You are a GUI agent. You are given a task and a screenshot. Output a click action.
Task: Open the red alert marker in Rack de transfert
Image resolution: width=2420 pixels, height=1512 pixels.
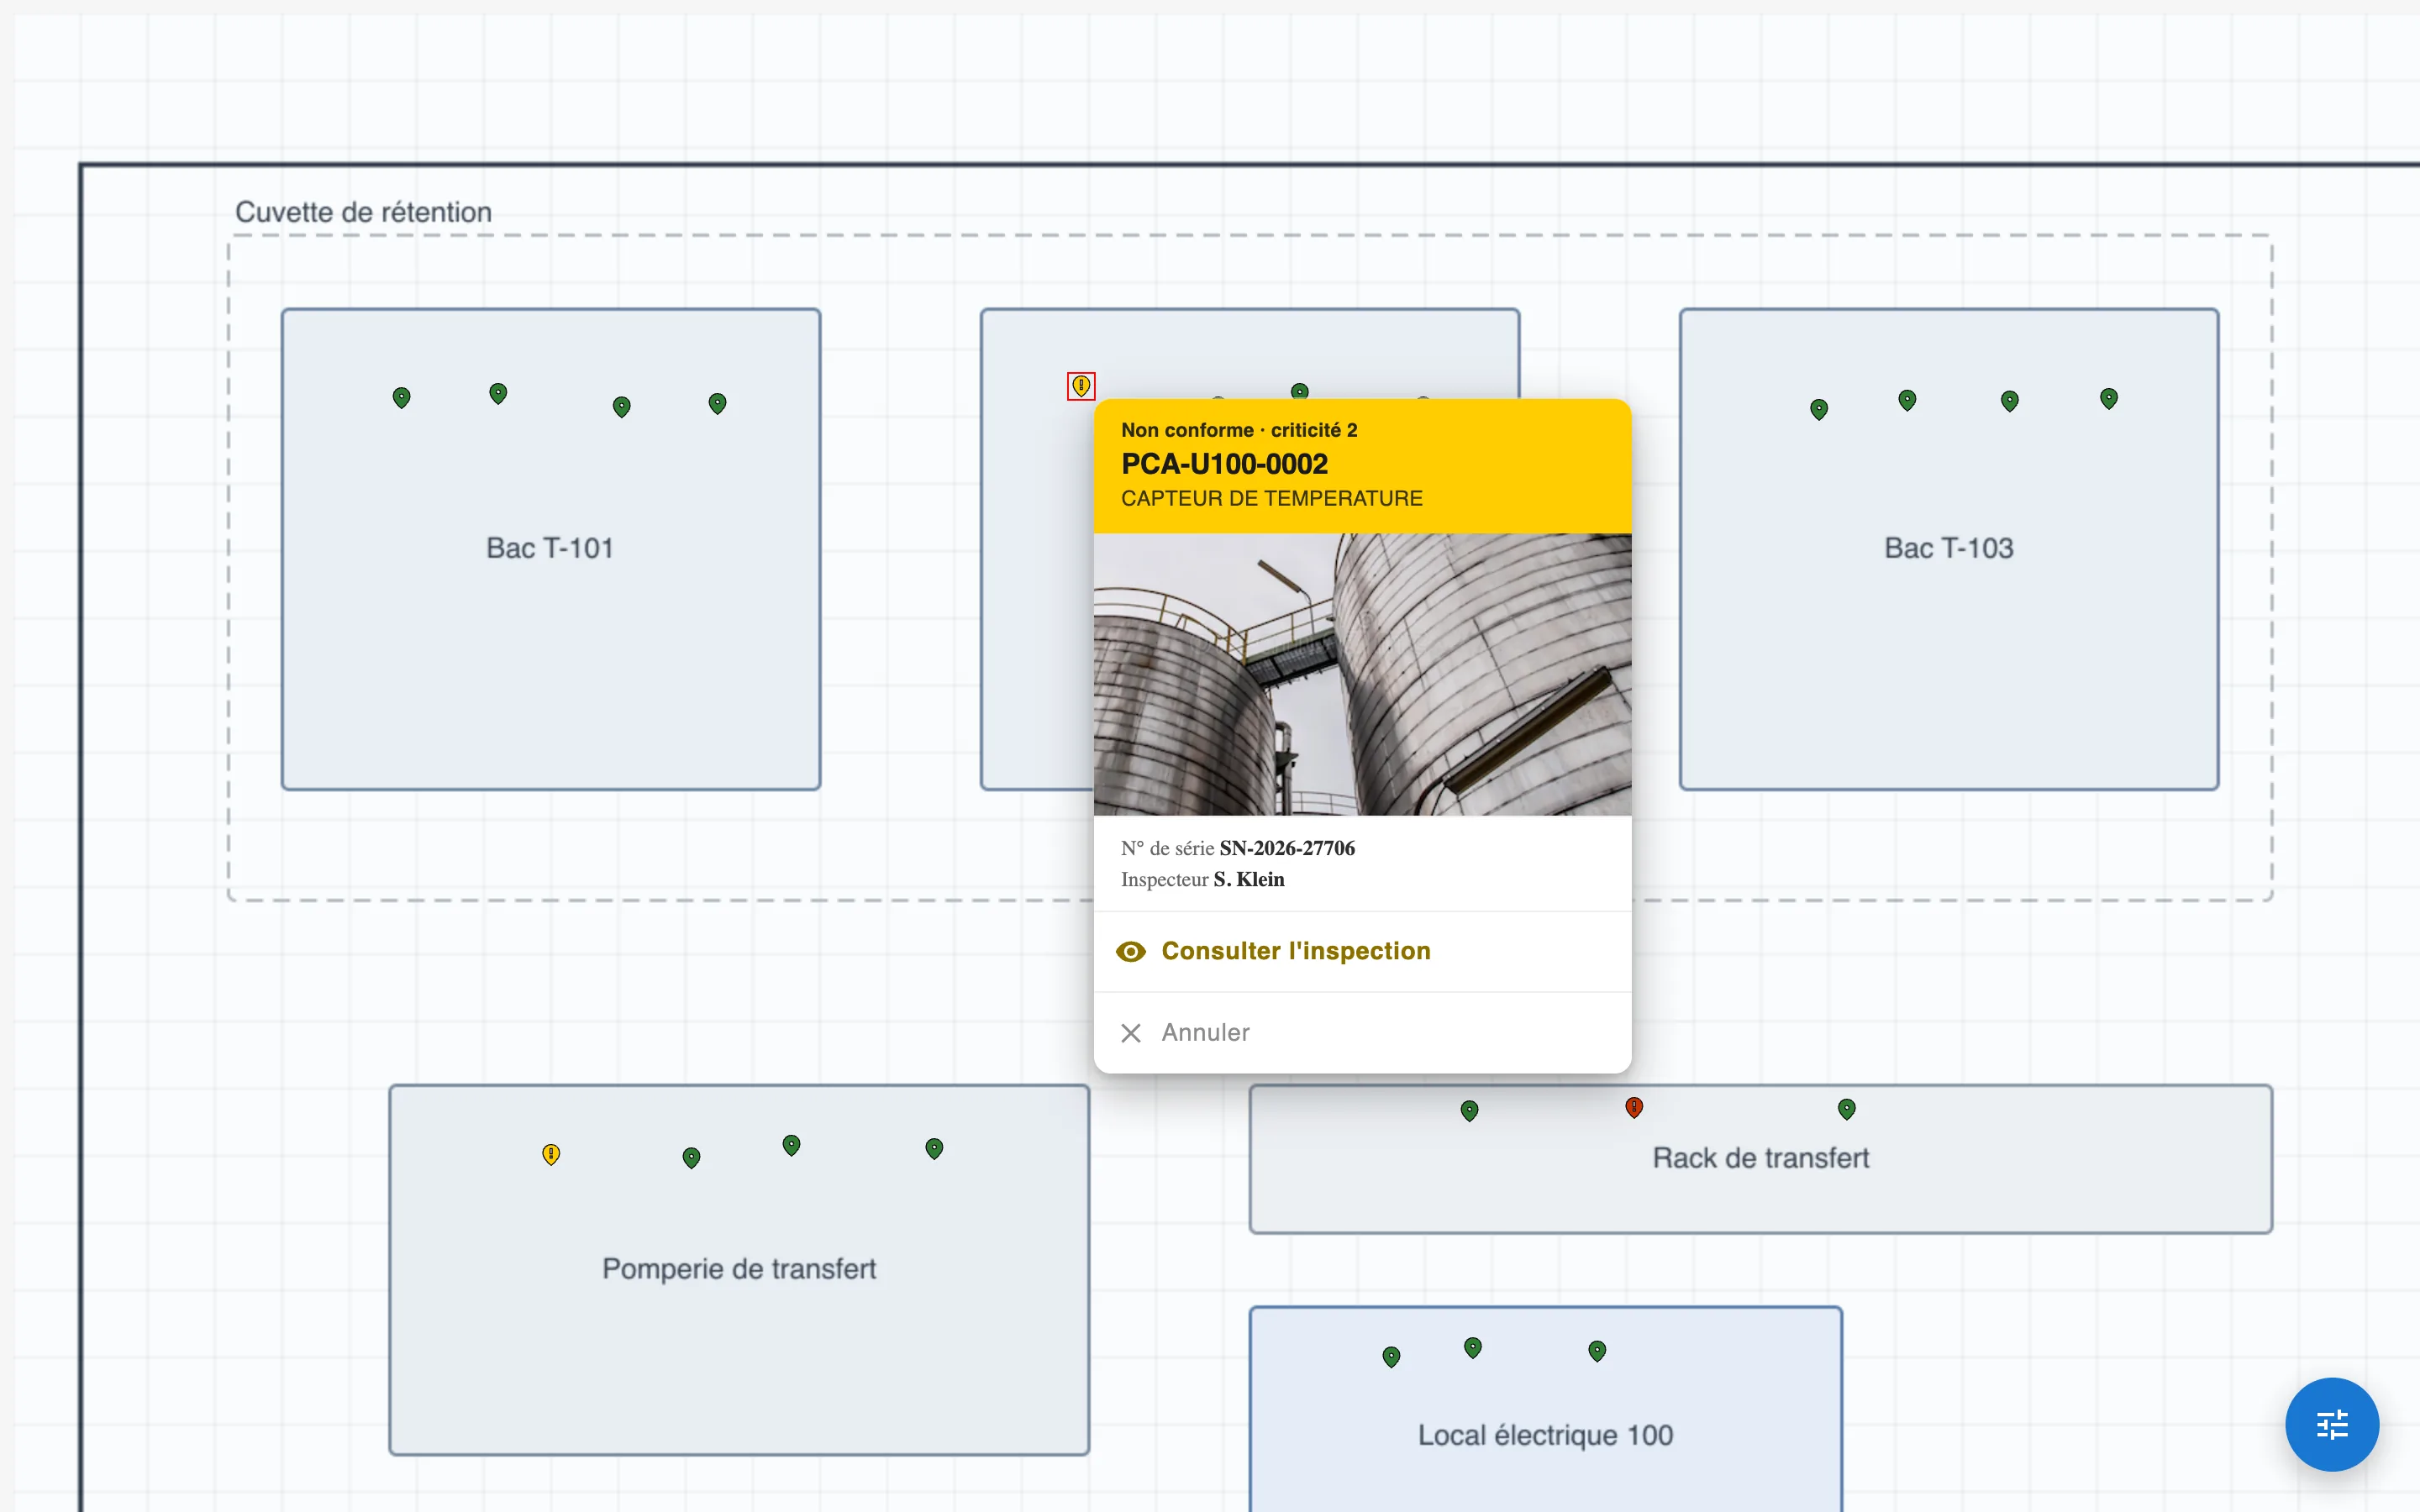click(x=1634, y=1107)
